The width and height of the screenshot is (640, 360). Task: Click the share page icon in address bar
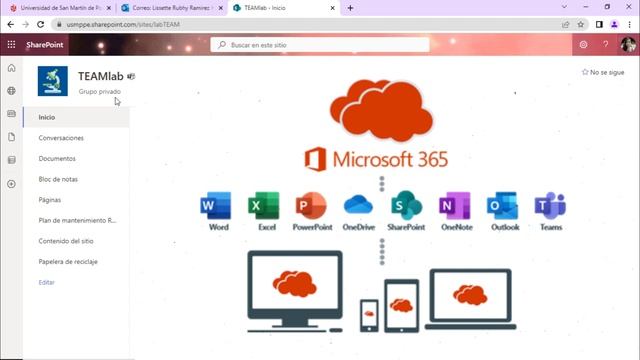566,24
